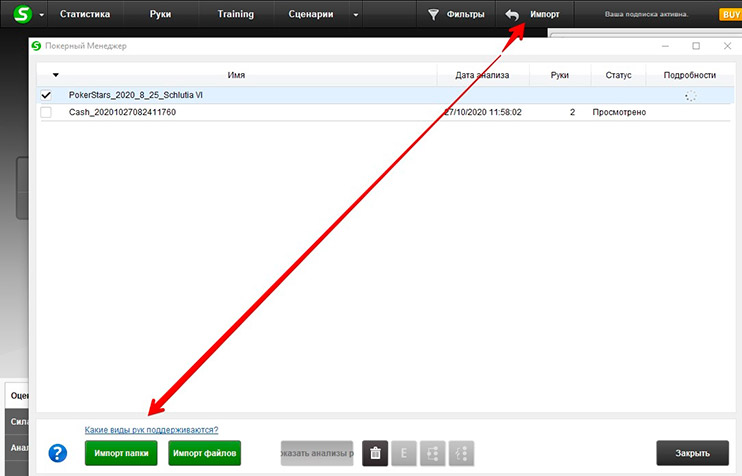Check the Cash_20201027082411760 checkbox
742x476 pixels.
(x=46, y=112)
